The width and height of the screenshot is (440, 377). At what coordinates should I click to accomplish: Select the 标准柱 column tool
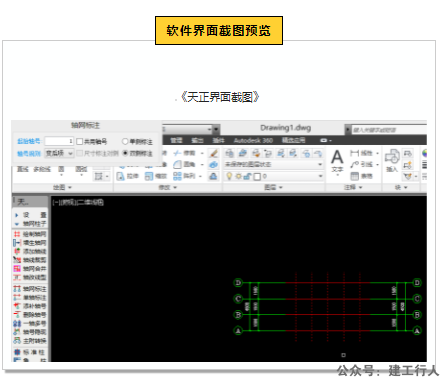click(x=30, y=352)
